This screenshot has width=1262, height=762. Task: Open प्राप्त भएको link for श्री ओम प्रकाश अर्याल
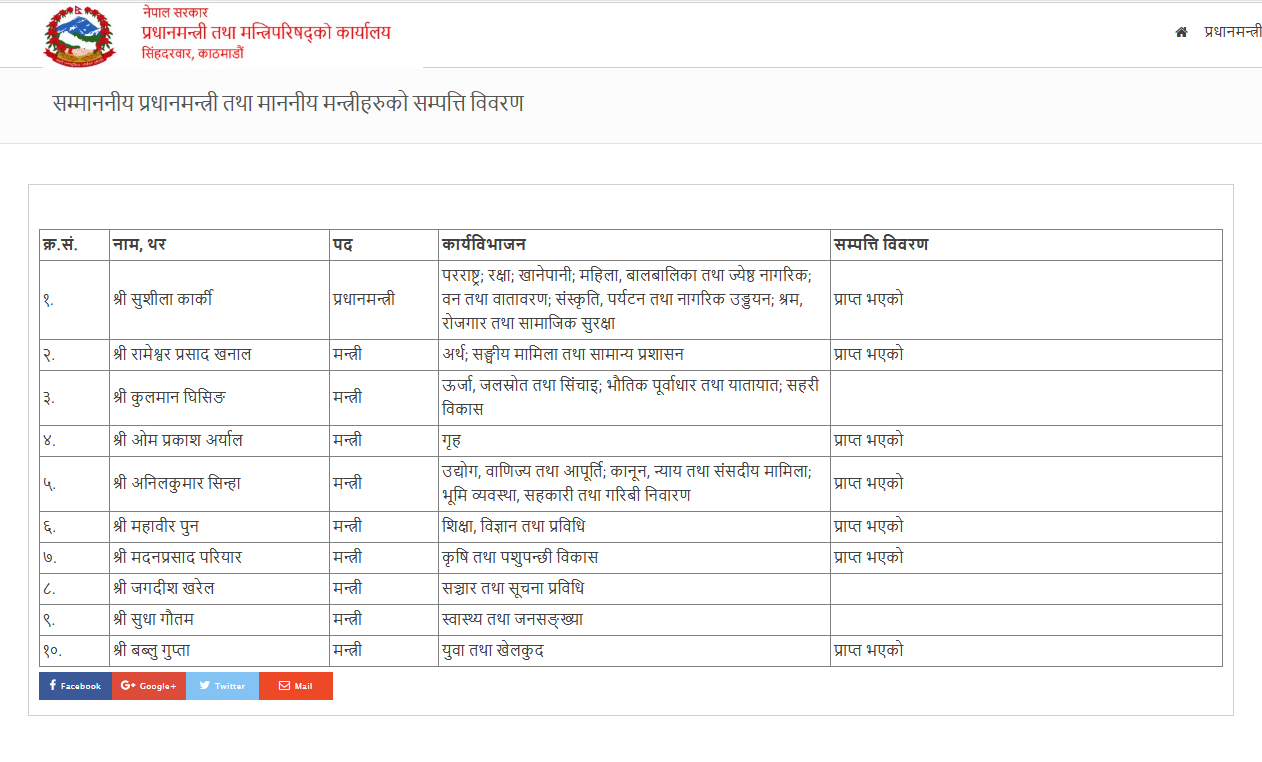[869, 441]
